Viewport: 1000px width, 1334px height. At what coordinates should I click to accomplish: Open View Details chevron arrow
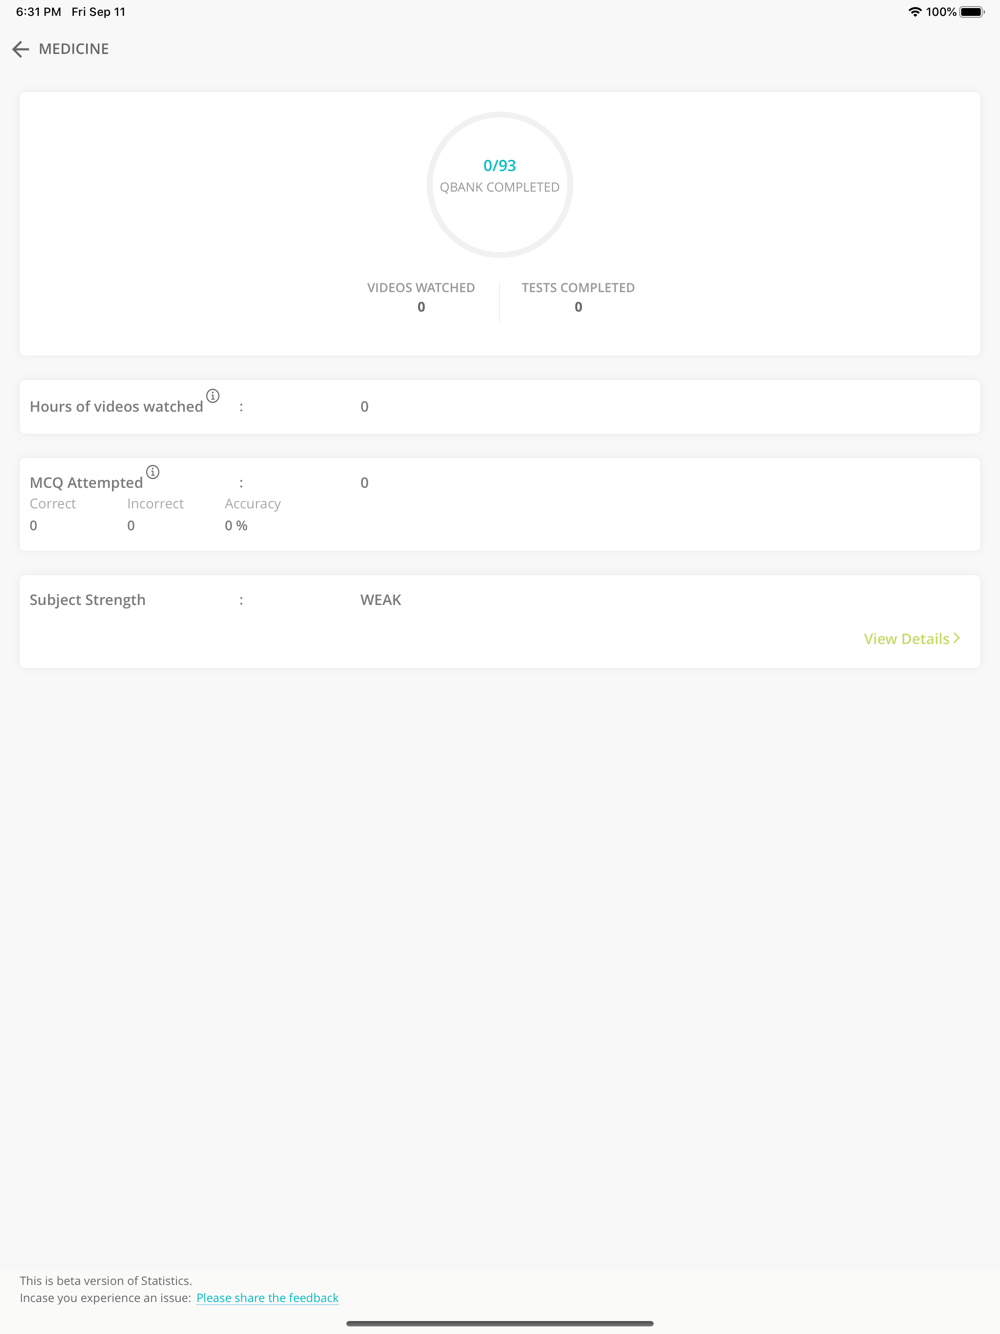click(x=957, y=638)
